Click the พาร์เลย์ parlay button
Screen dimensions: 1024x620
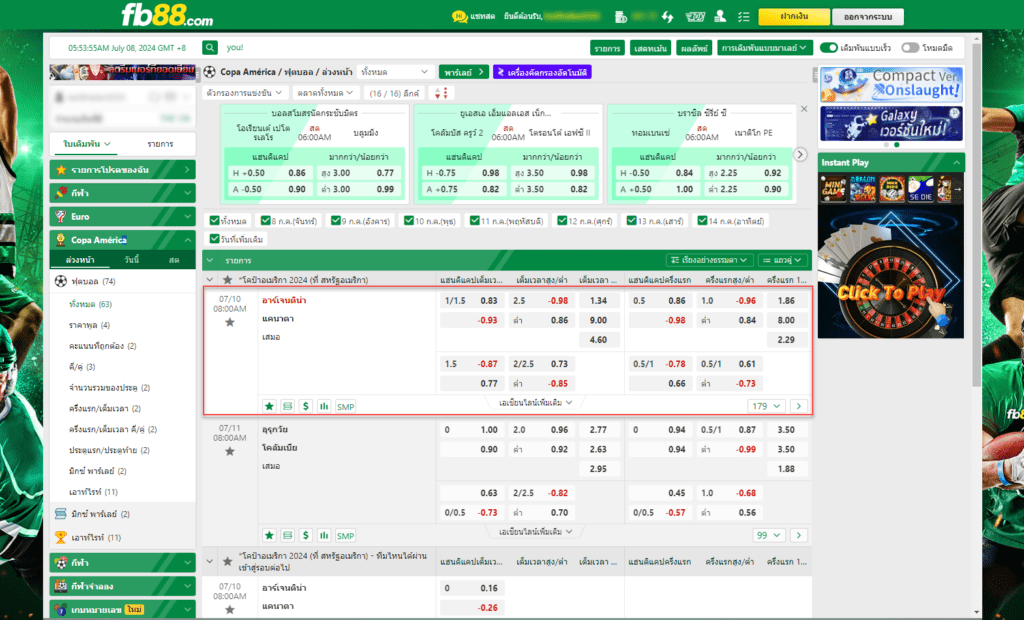pyautogui.click(x=464, y=72)
